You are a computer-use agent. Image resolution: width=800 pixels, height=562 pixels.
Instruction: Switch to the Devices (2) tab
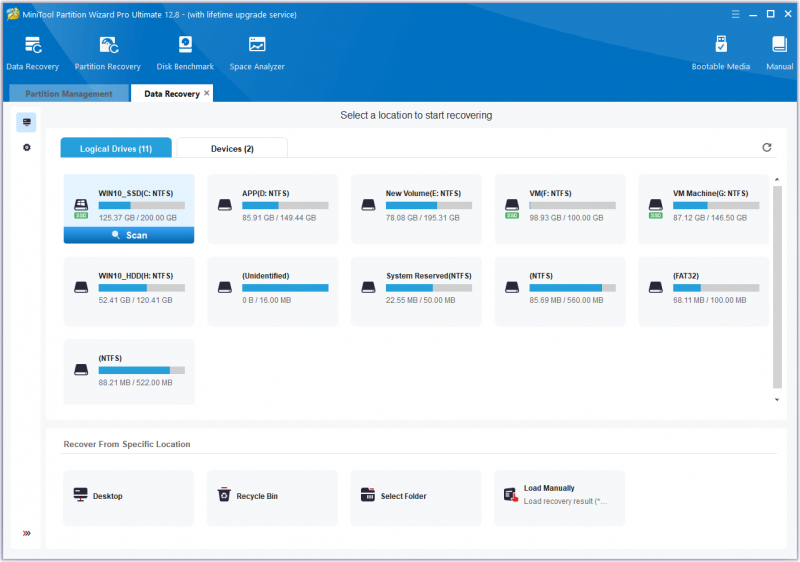click(x=232, y=148)
